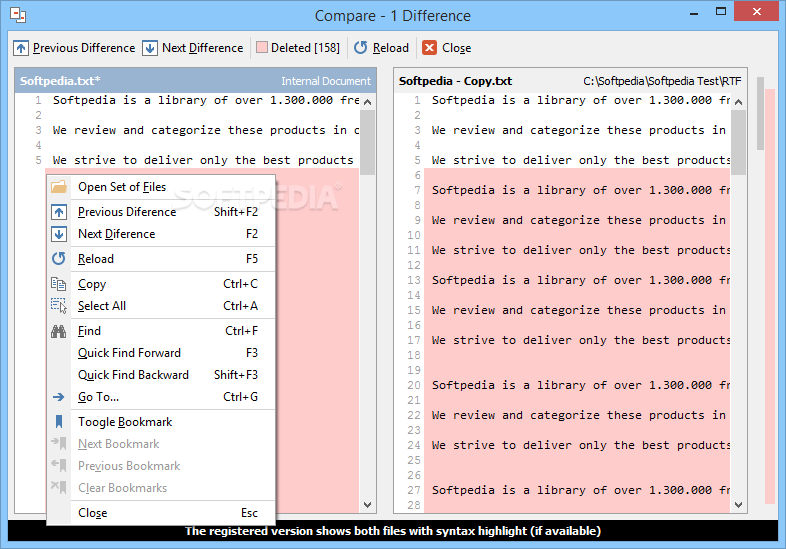Select Toogle Bookmark menu entry
Image resolution: width=786 pixels, height=549 pixels.
point(161,422)
